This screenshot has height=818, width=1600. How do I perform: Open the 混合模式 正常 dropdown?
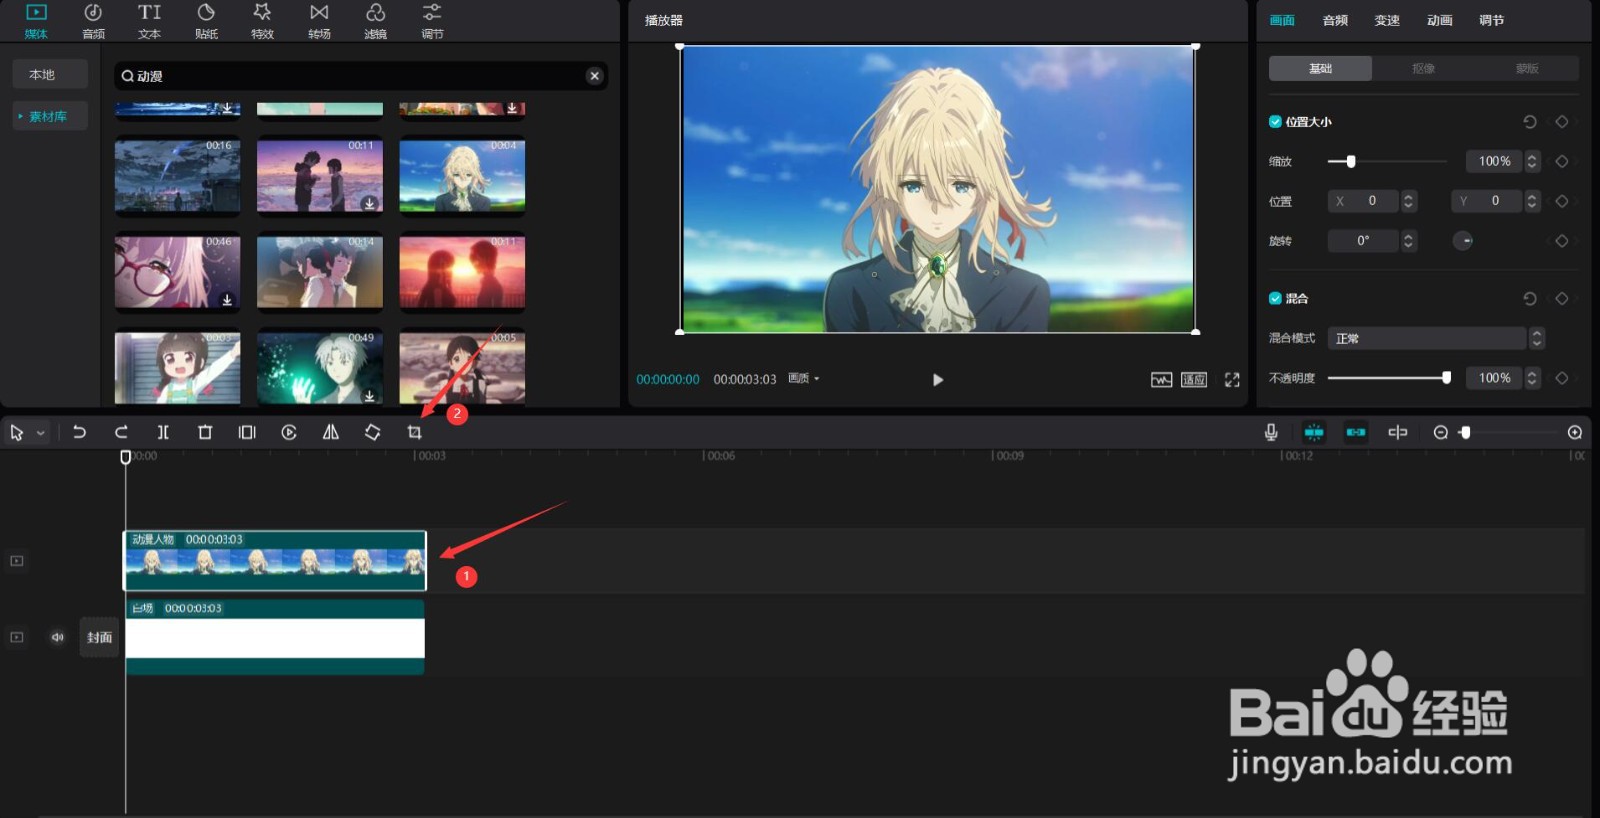pyautogui.click(x=1436, y=338)
